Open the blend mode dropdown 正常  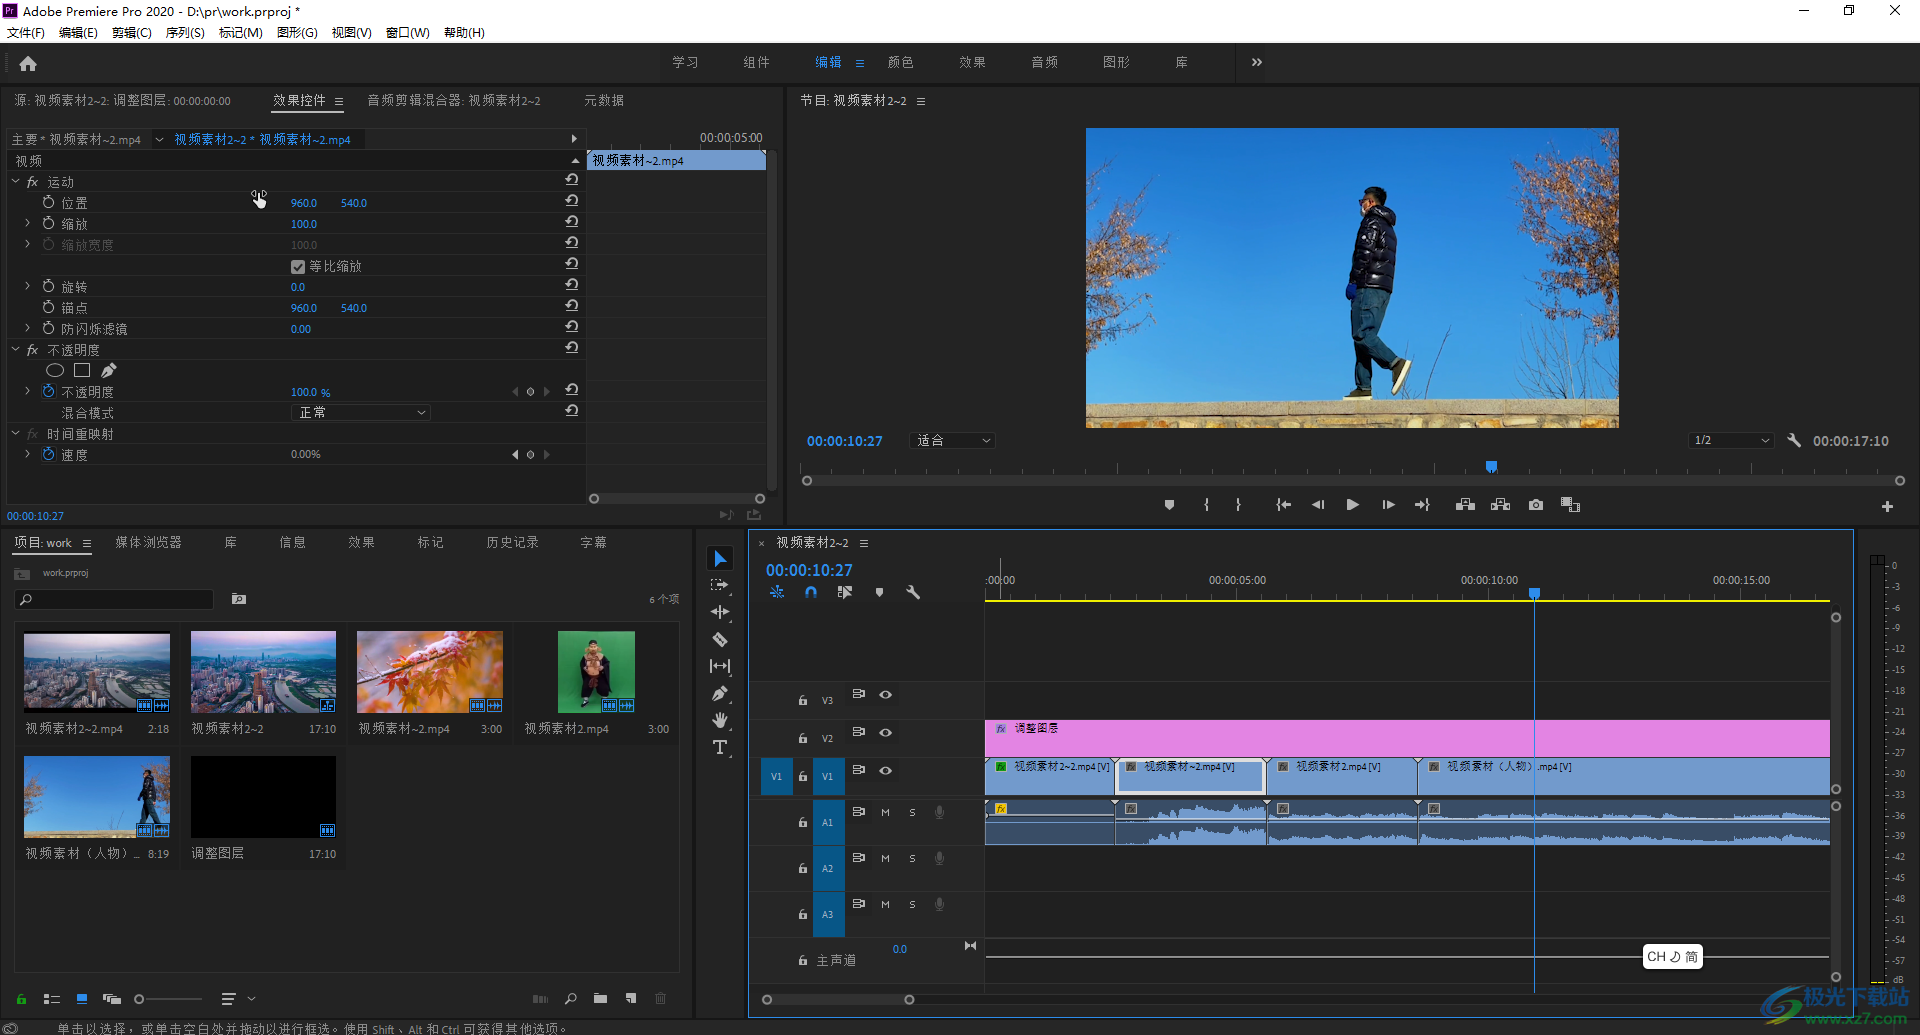pyautogui.click(x=361, y=413)
